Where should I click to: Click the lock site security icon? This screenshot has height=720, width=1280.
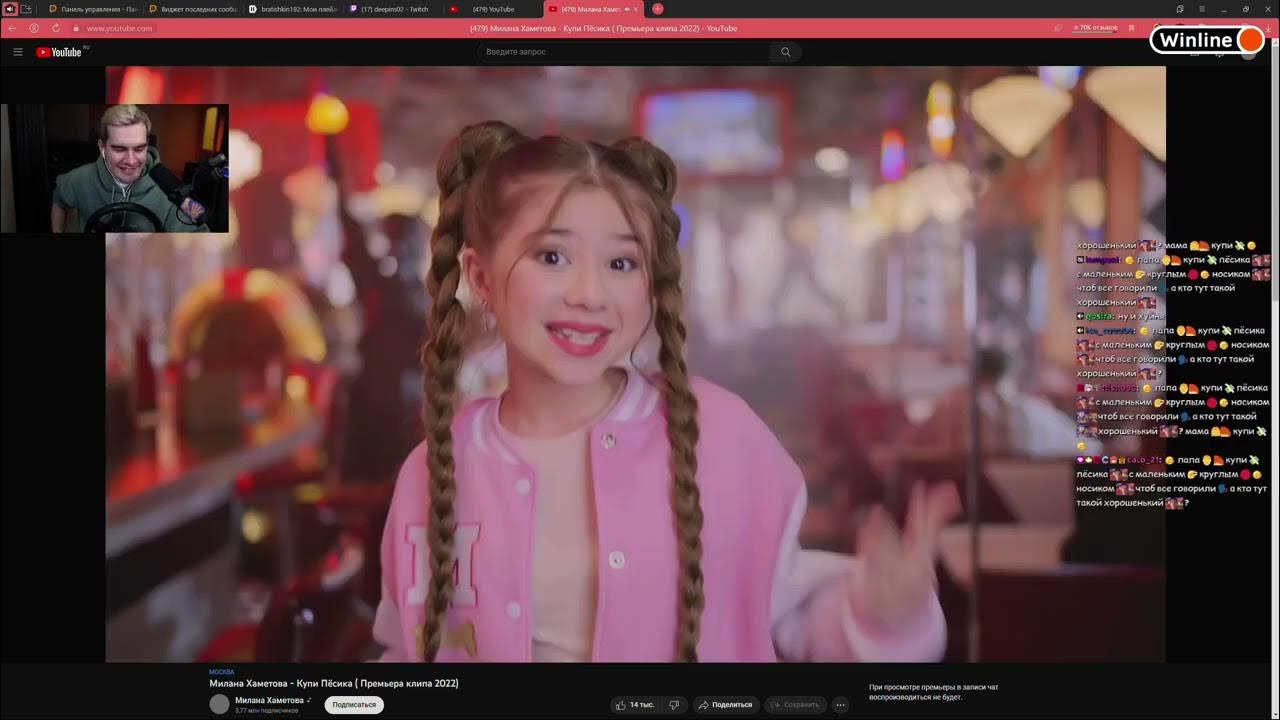tap(77, 28)
